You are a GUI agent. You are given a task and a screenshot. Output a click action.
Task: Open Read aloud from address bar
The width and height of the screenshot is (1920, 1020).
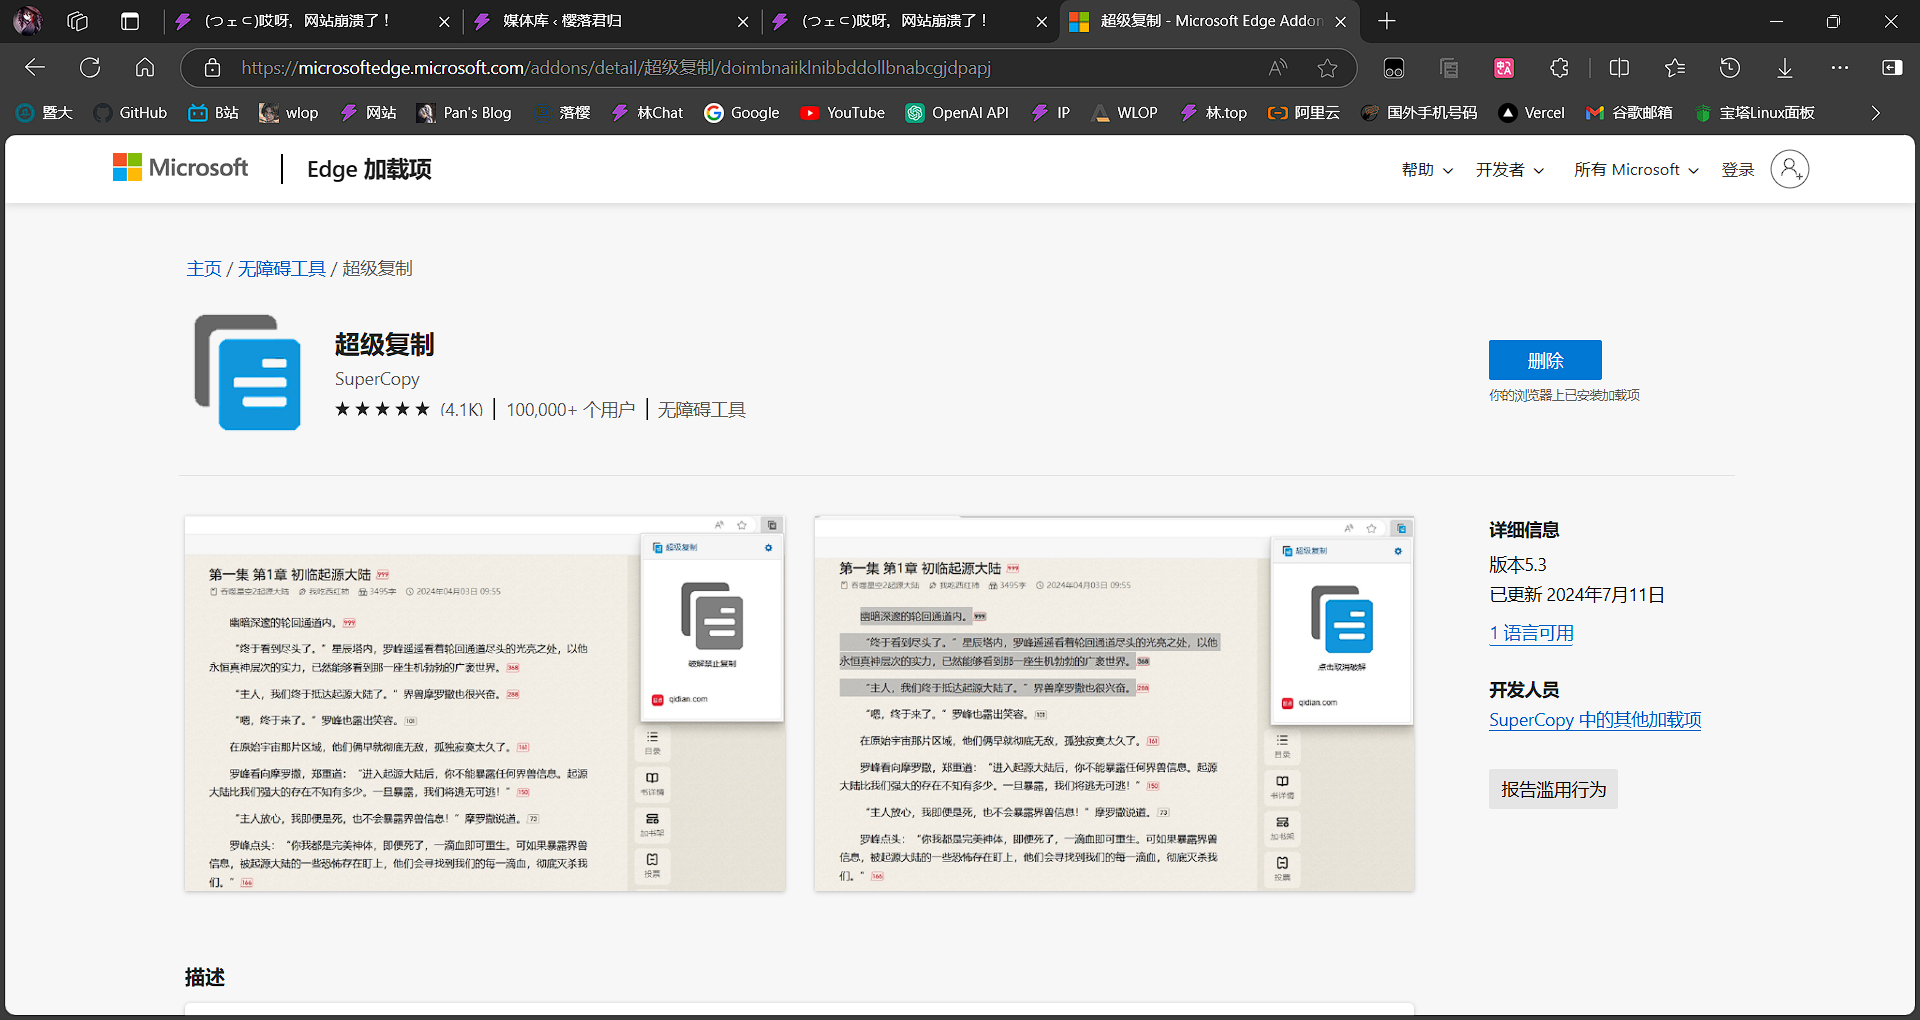(x=1278, y=68)
